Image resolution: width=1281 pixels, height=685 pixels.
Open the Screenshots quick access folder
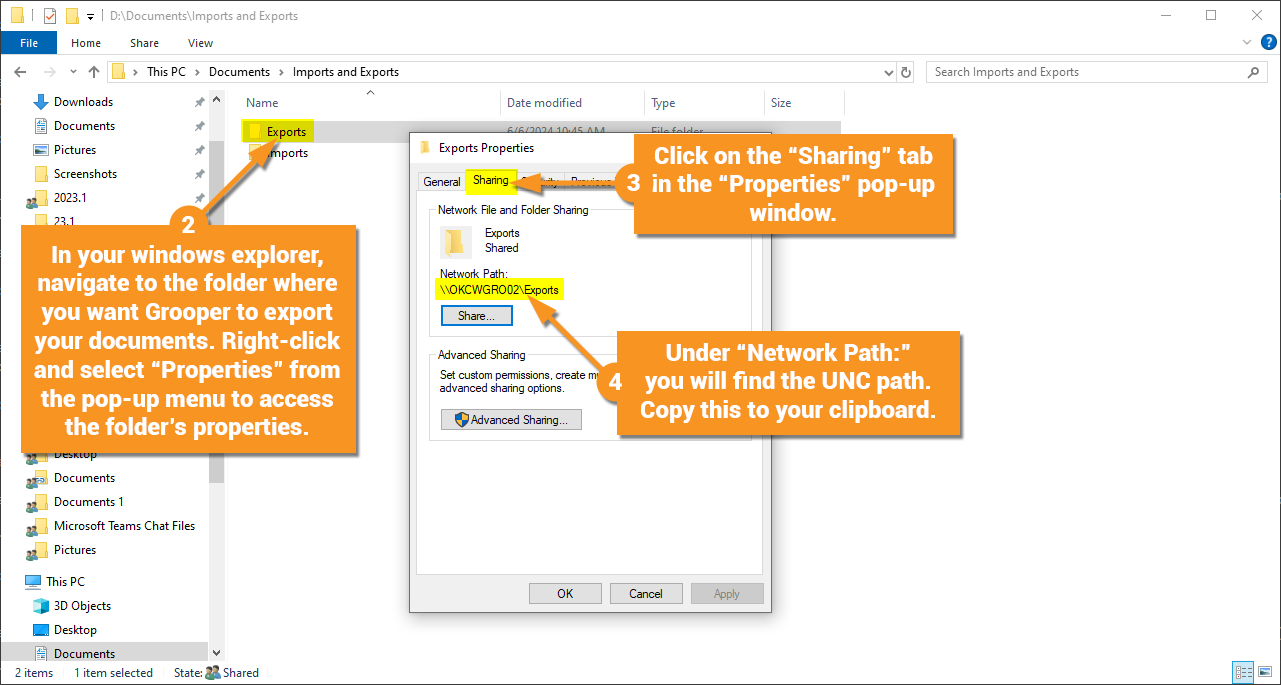point(85,174)
